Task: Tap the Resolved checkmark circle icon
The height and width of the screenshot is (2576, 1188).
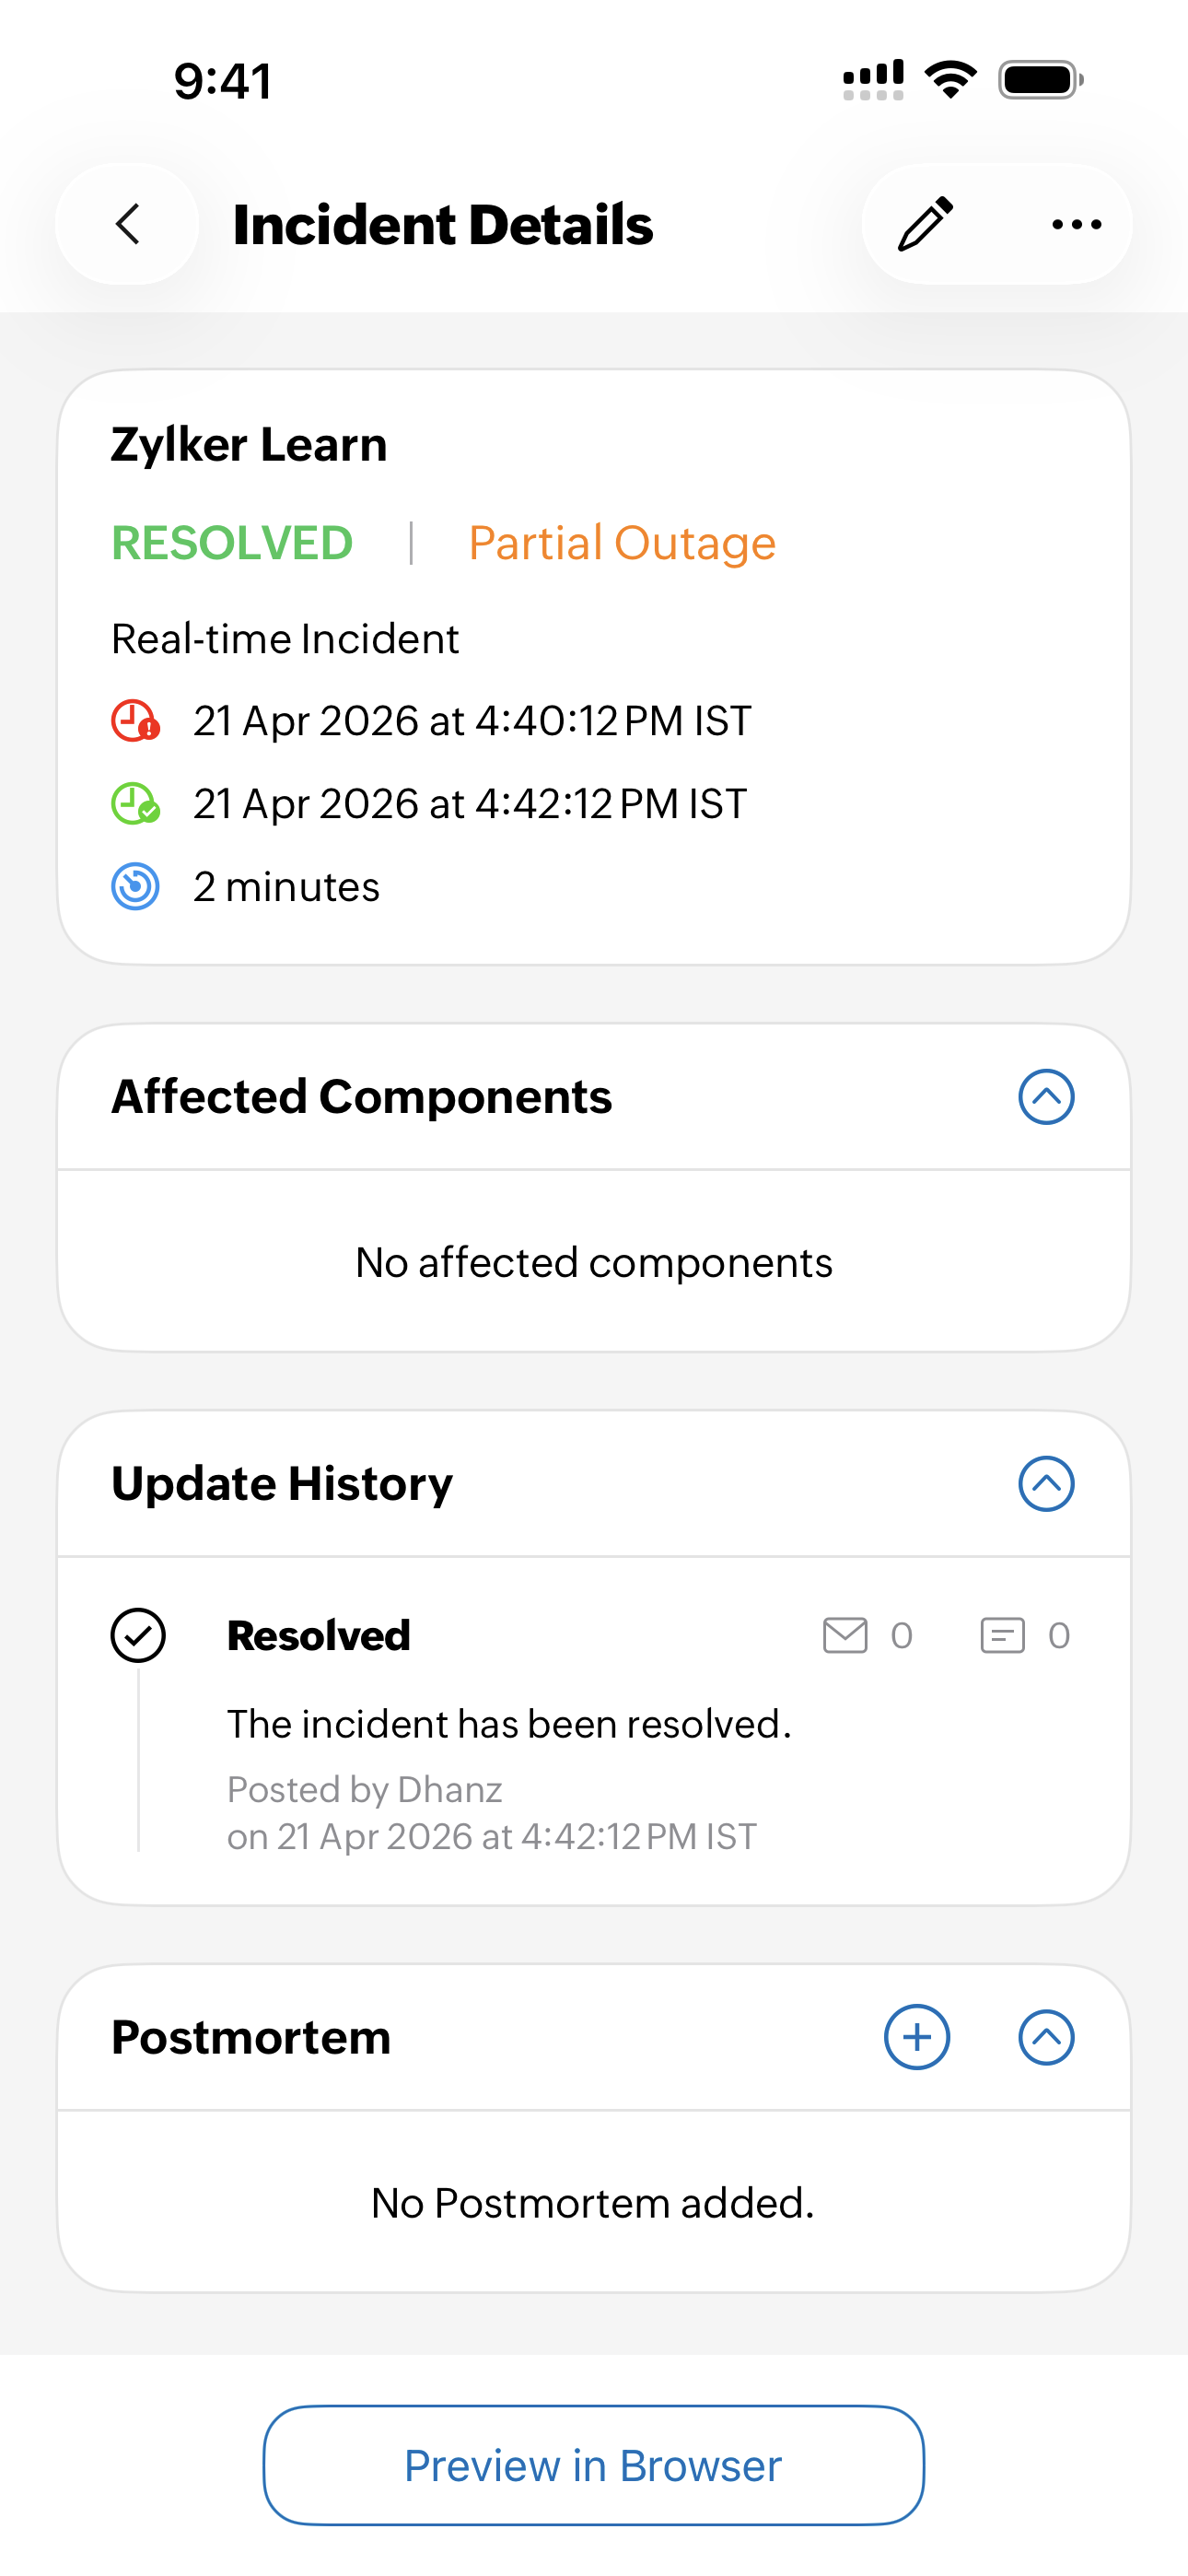Action: (x=138, y=1636)
